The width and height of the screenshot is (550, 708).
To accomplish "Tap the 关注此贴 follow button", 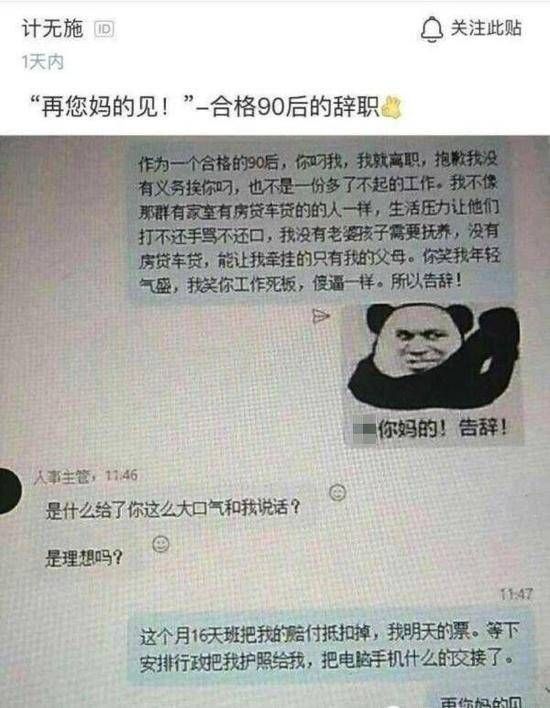I will [471, 28].
